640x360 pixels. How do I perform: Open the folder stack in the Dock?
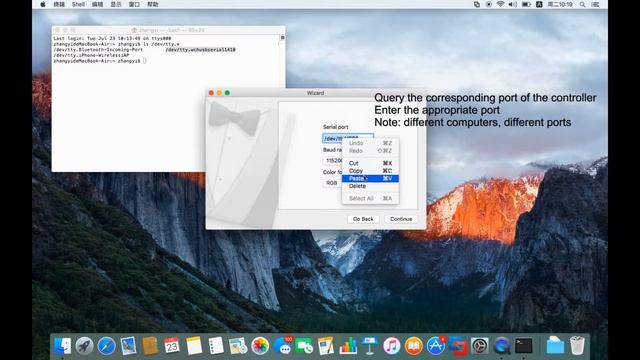point(555,346)
